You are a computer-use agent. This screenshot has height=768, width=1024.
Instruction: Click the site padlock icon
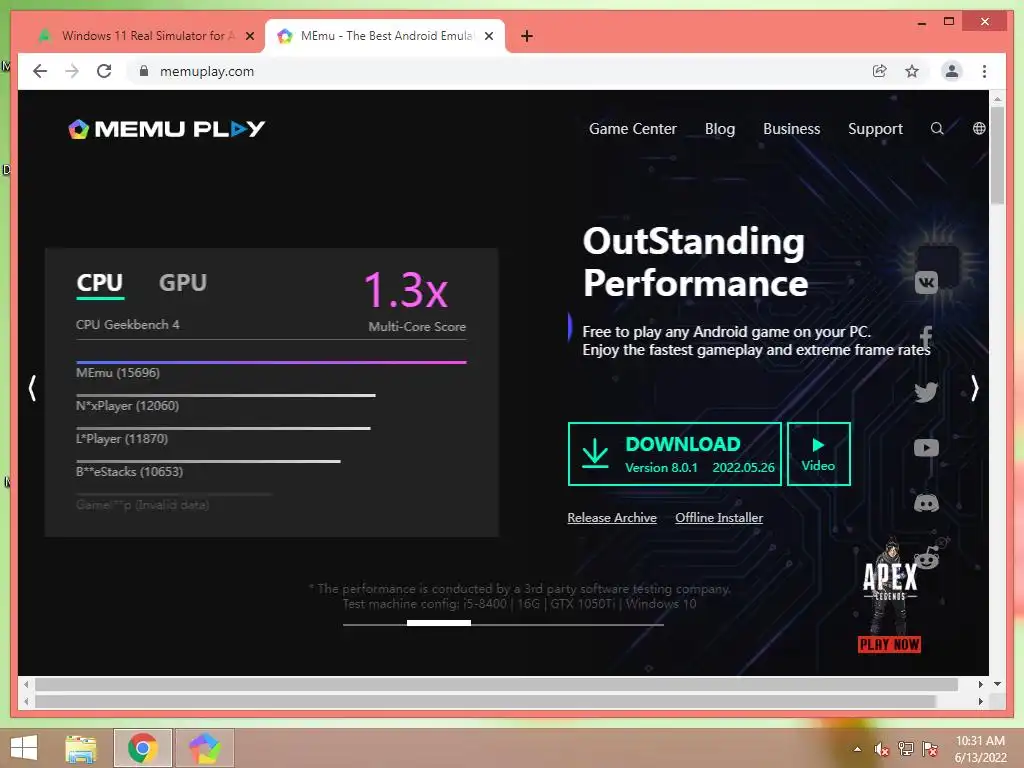point(144,71)
